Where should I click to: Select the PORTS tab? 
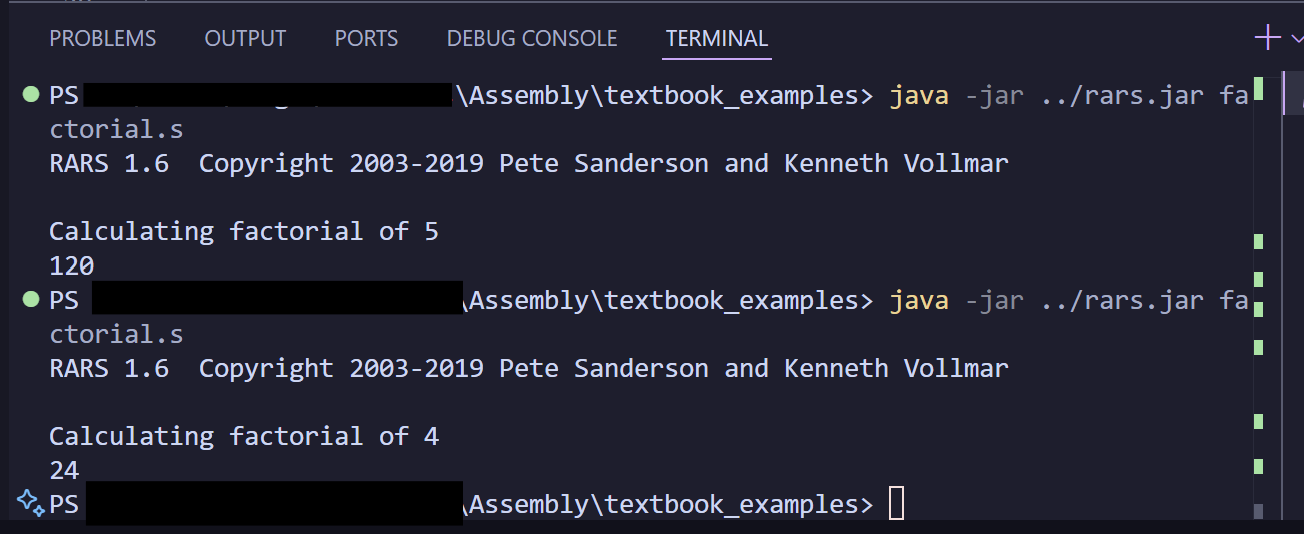pos(366,39)
